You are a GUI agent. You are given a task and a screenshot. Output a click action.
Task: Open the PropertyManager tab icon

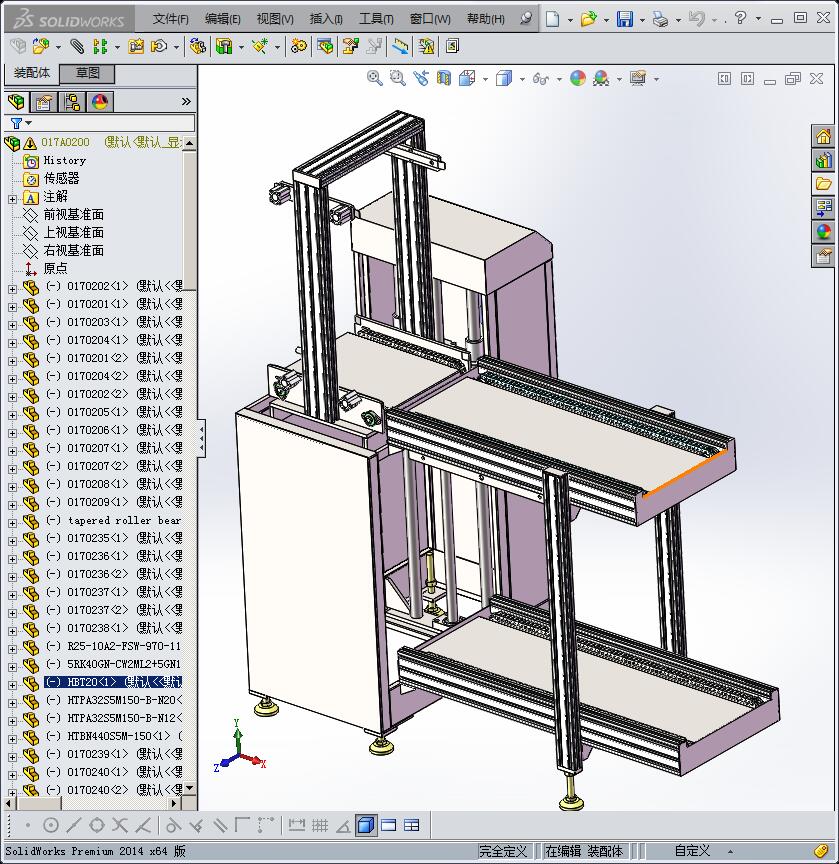(x=44, y=102)
